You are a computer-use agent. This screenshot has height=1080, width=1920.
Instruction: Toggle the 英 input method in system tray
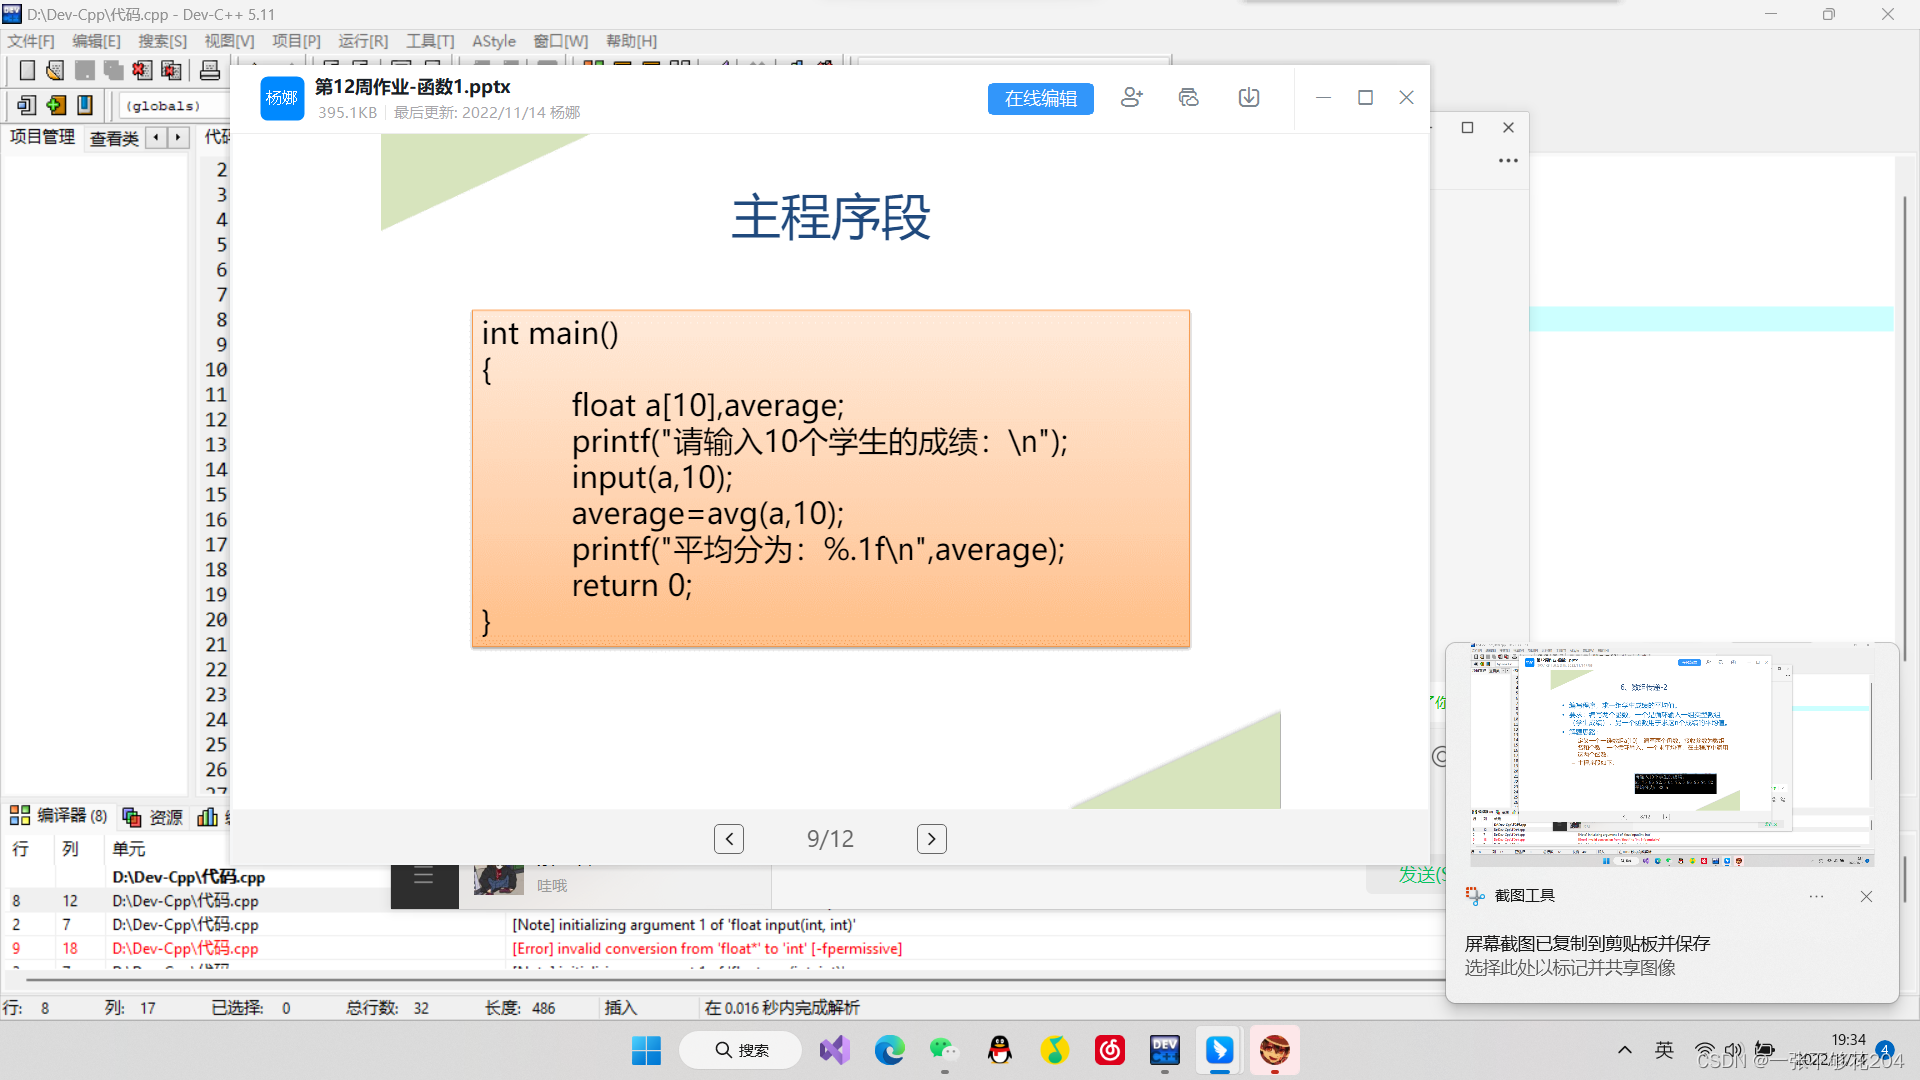(x=1663, y=1050)
